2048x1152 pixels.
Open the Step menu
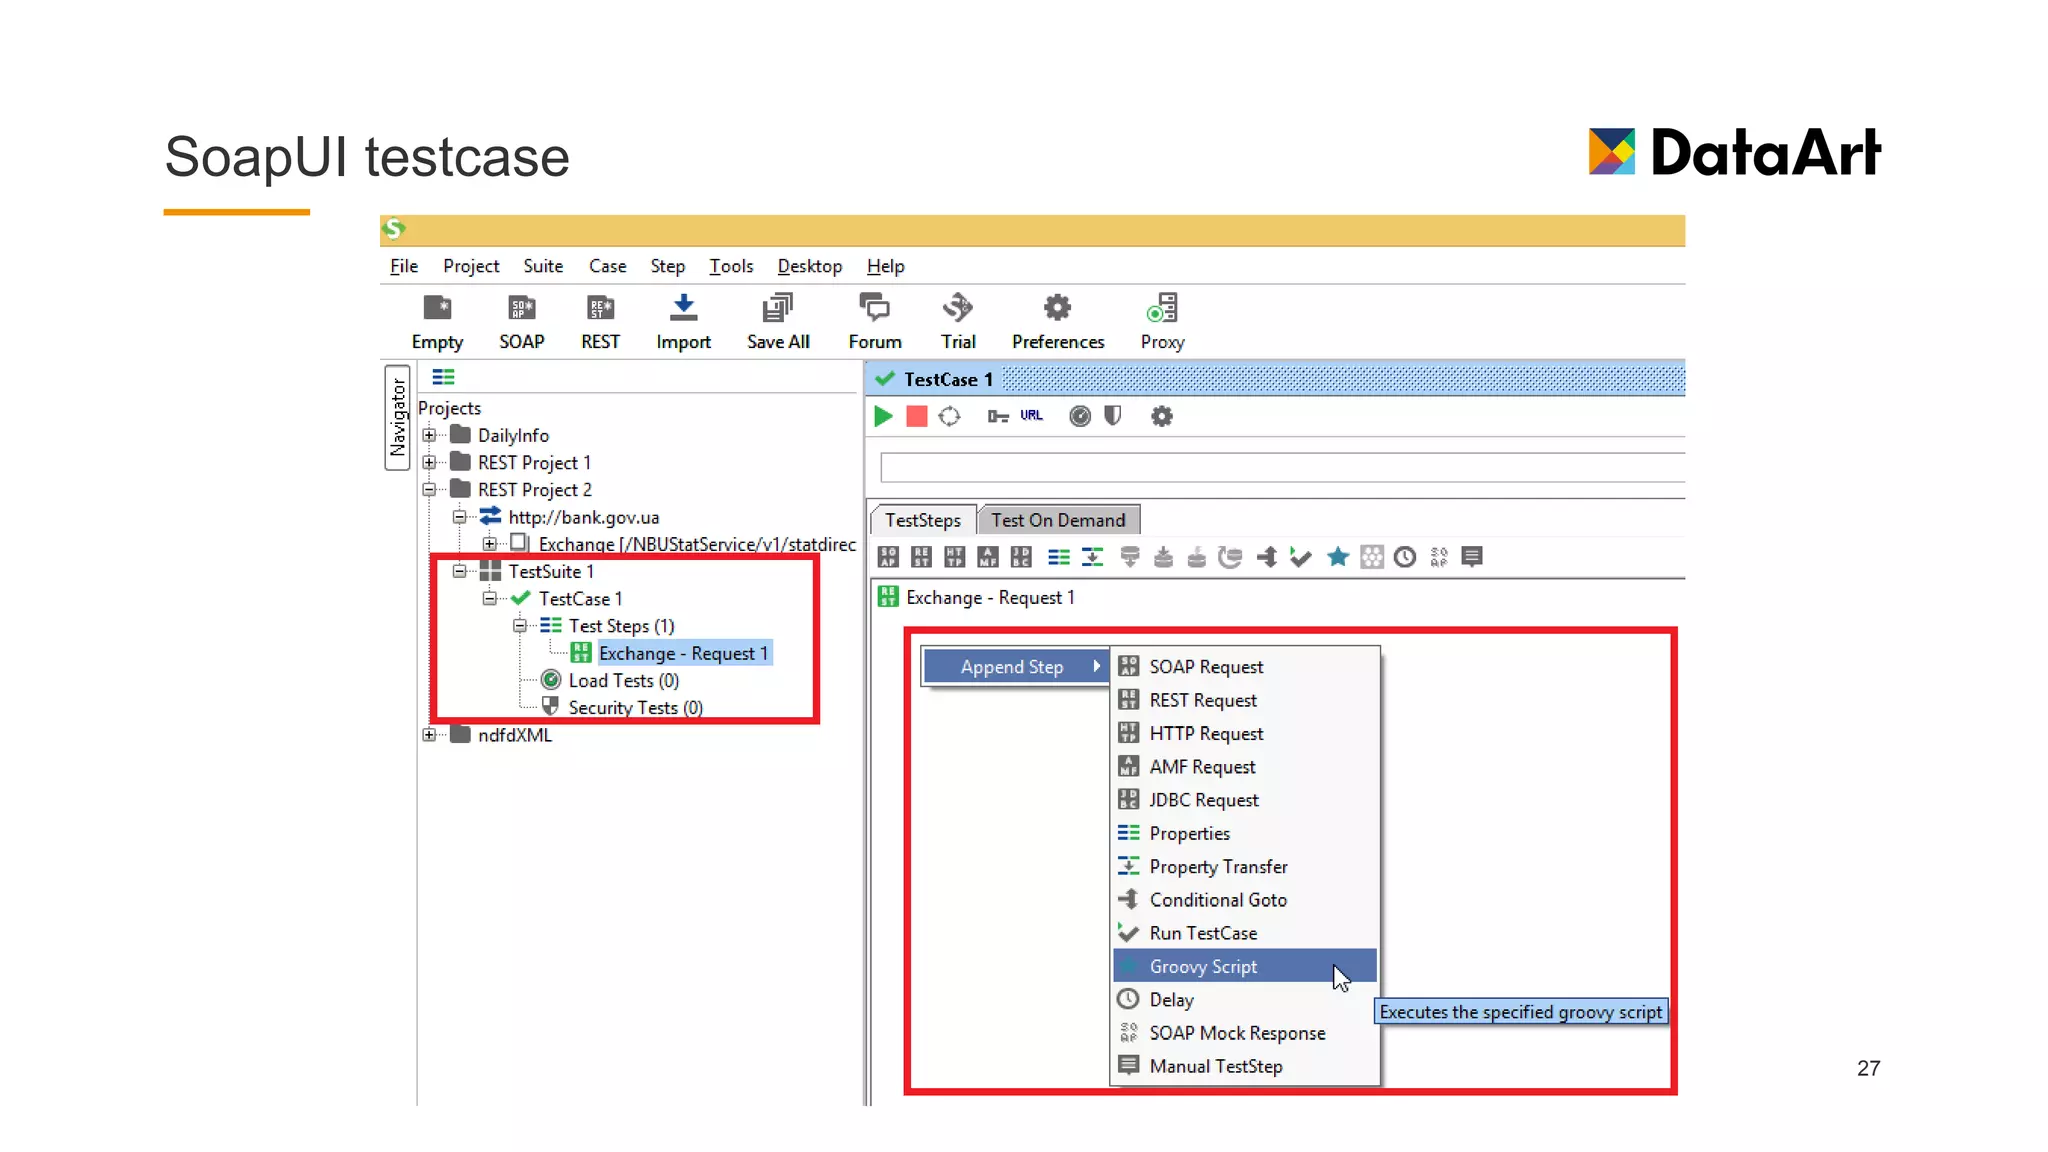[667, 266]
